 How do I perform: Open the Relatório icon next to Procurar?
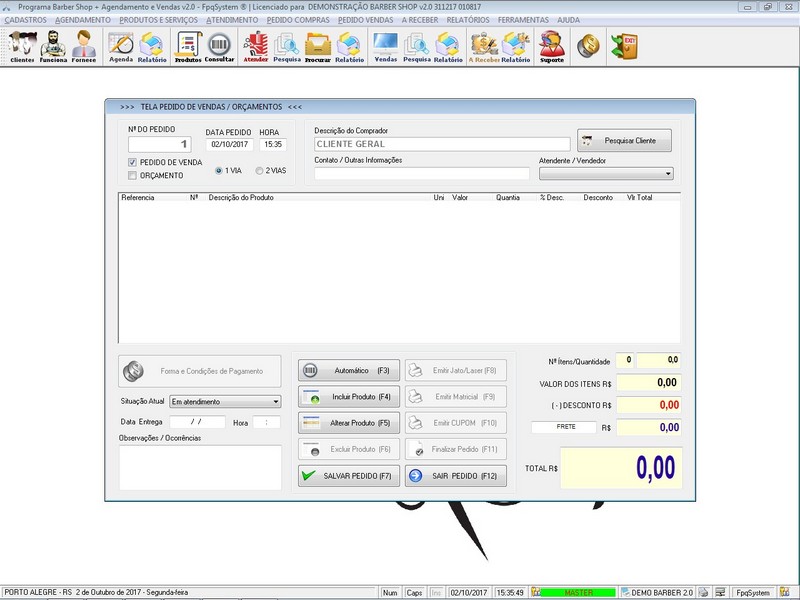pyautogui.click(x=349, y=46)
